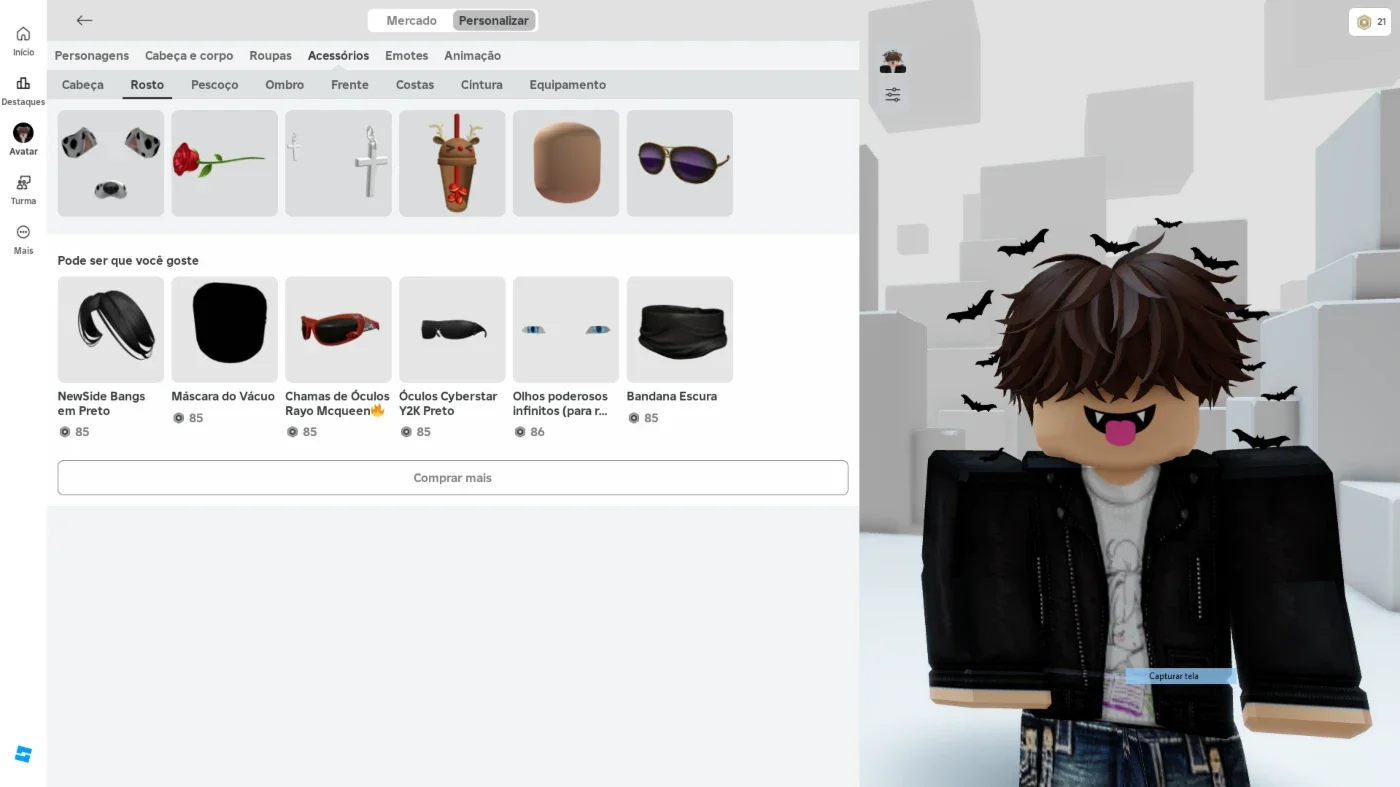Open the Personagens tab
The image size is (1400, 787).
[92, 56]
